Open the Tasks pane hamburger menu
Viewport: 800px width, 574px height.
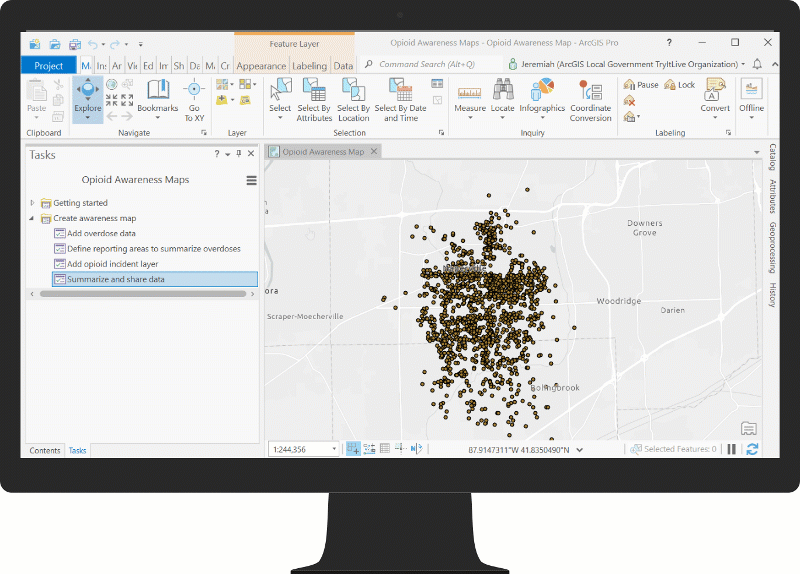coord(252,180)
